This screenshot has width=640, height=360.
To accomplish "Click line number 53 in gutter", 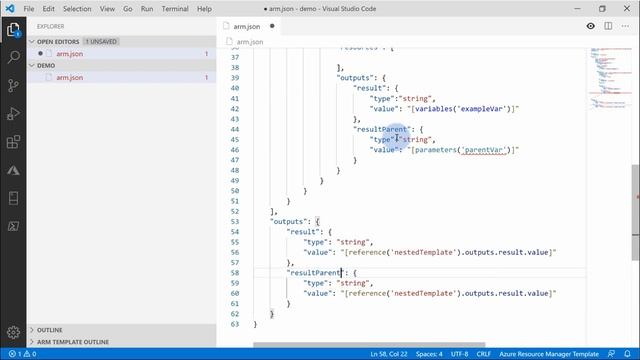I will pyautogui.click(x=235, y=222).
